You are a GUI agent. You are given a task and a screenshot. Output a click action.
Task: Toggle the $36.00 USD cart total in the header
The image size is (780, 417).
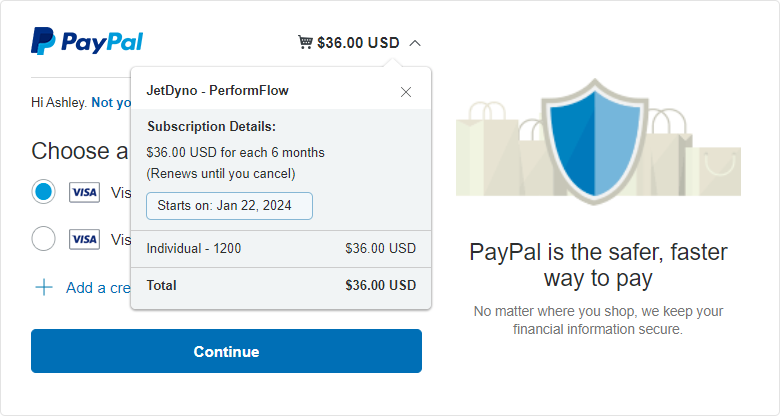click(358, 43)
